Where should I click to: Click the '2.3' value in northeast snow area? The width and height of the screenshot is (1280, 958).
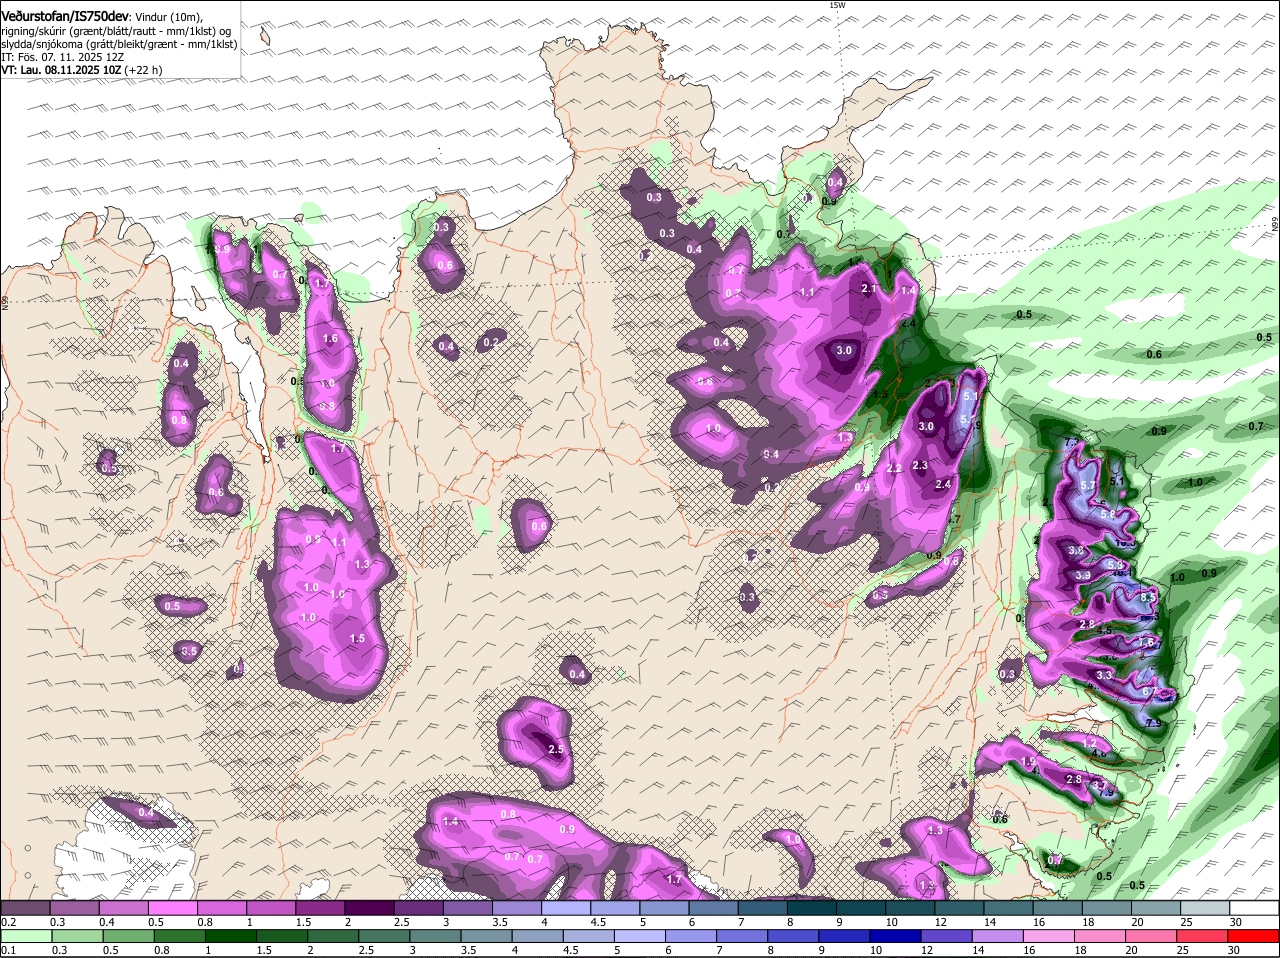point(920,465)
